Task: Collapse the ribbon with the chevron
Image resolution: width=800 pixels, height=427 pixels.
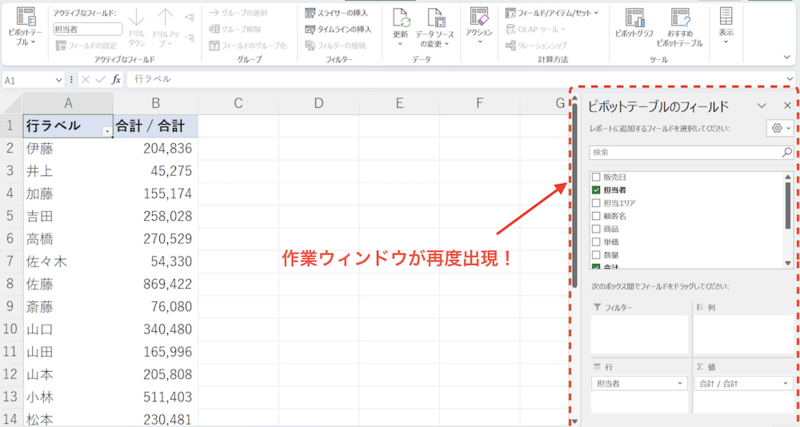Action: 787,57
